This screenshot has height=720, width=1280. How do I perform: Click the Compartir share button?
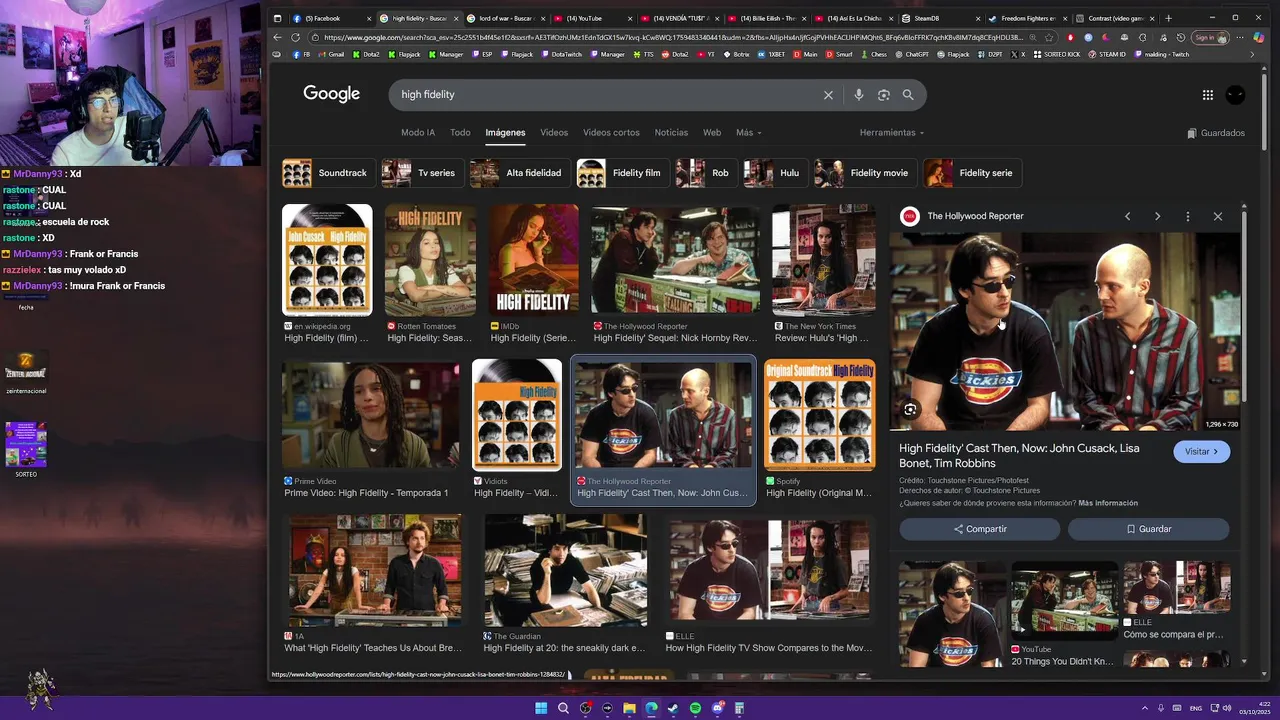pyautogui.click(x=980, y=529)
